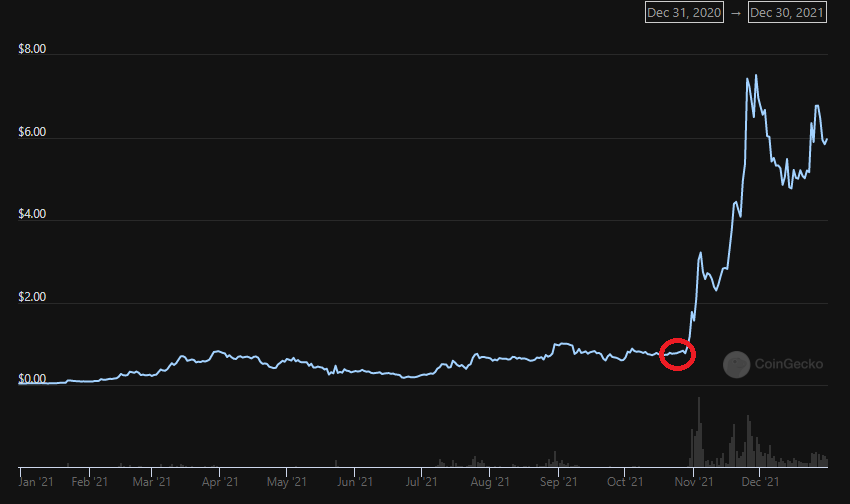Viewport: 850px width, 504px height.
Task: Open the Dec 30, 2021 end date field
Action: (788, 13)
